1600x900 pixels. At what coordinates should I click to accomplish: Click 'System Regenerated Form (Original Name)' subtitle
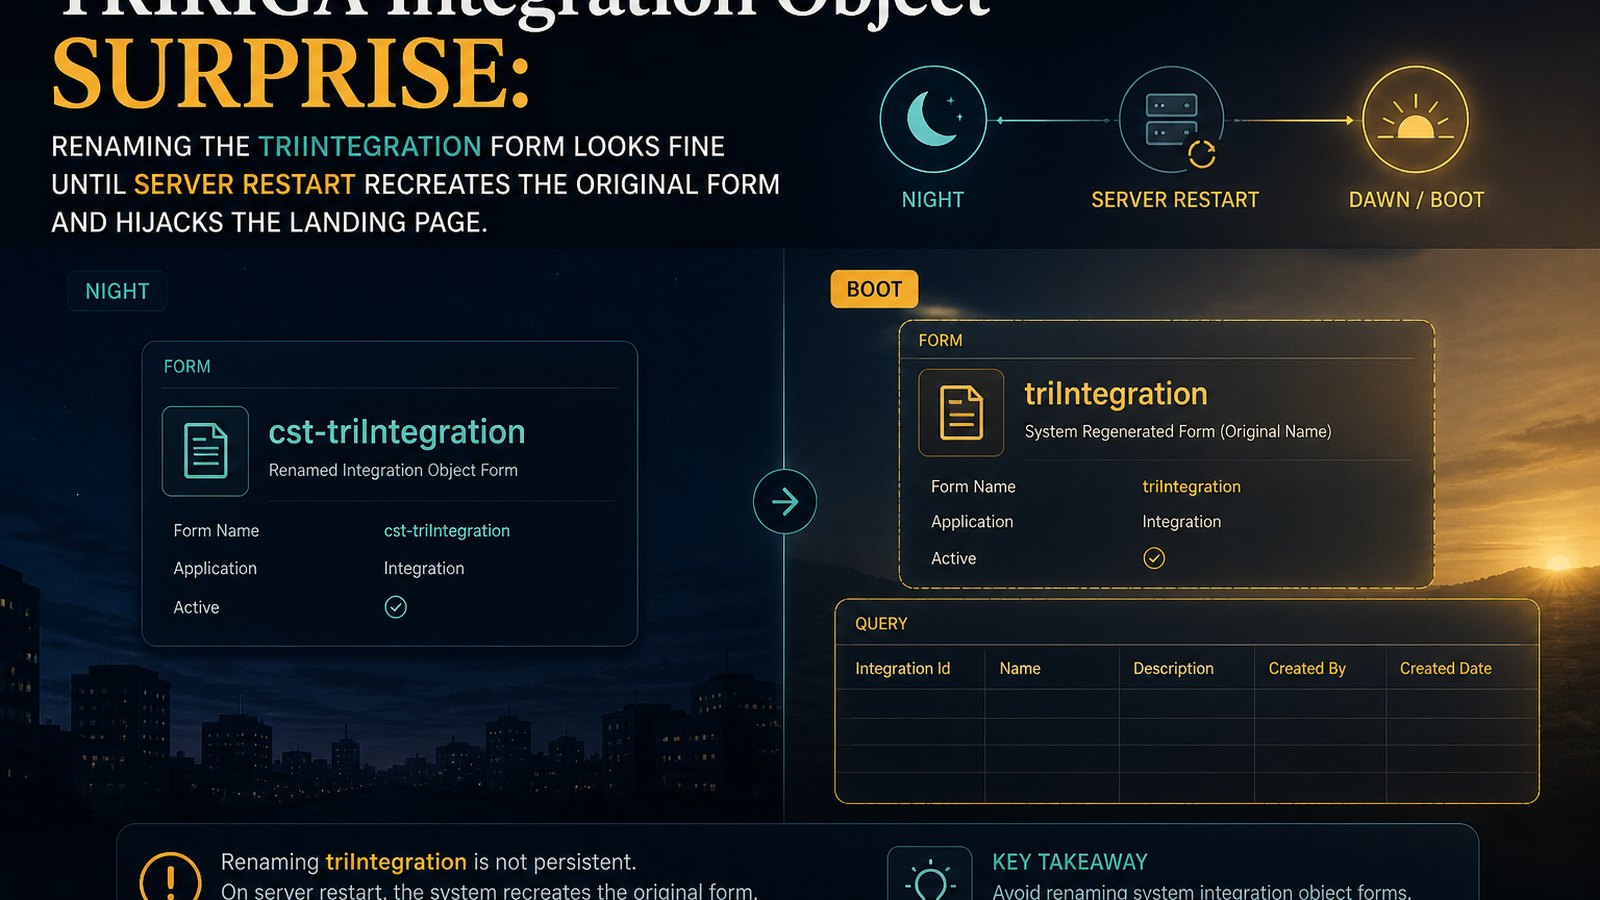coord(1178,431)
